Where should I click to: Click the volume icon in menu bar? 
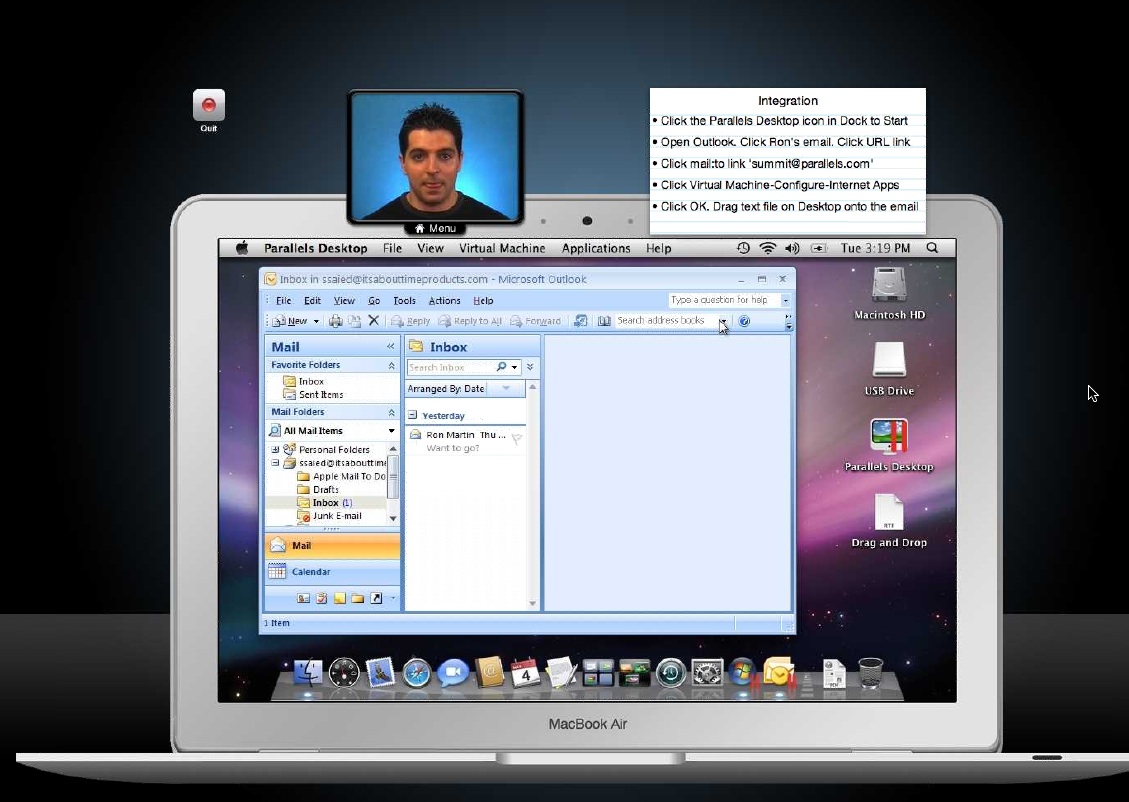pos(793,248)
